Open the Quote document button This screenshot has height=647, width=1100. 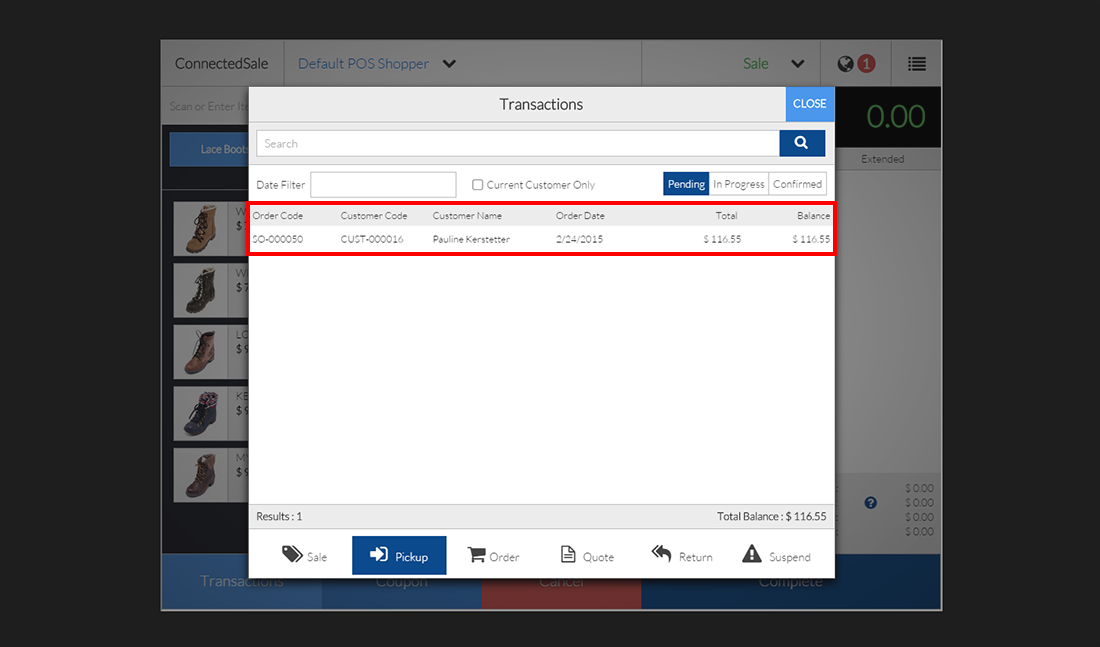tap(587, 556)
